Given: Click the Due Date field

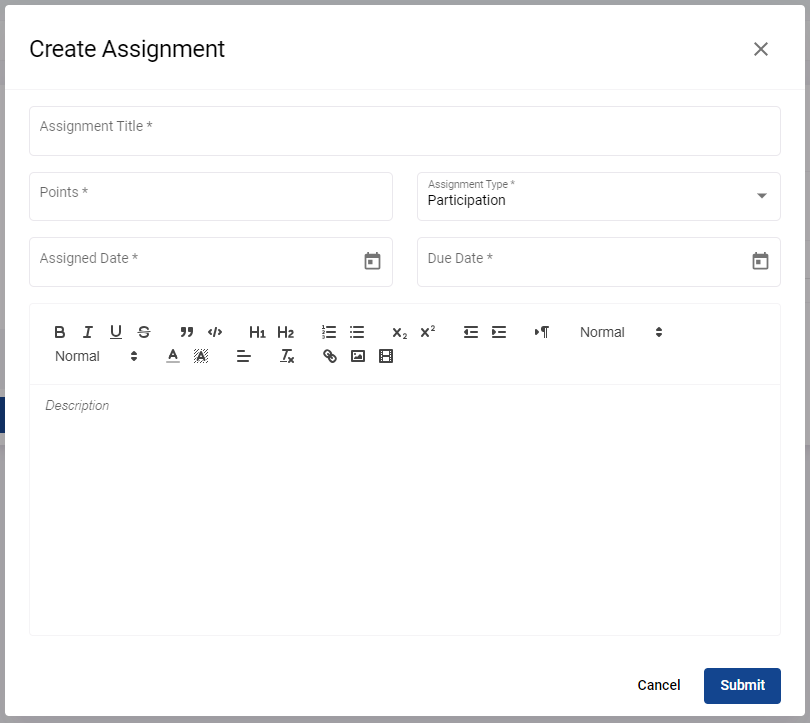Looking at the screenshot, I should 599,262.
